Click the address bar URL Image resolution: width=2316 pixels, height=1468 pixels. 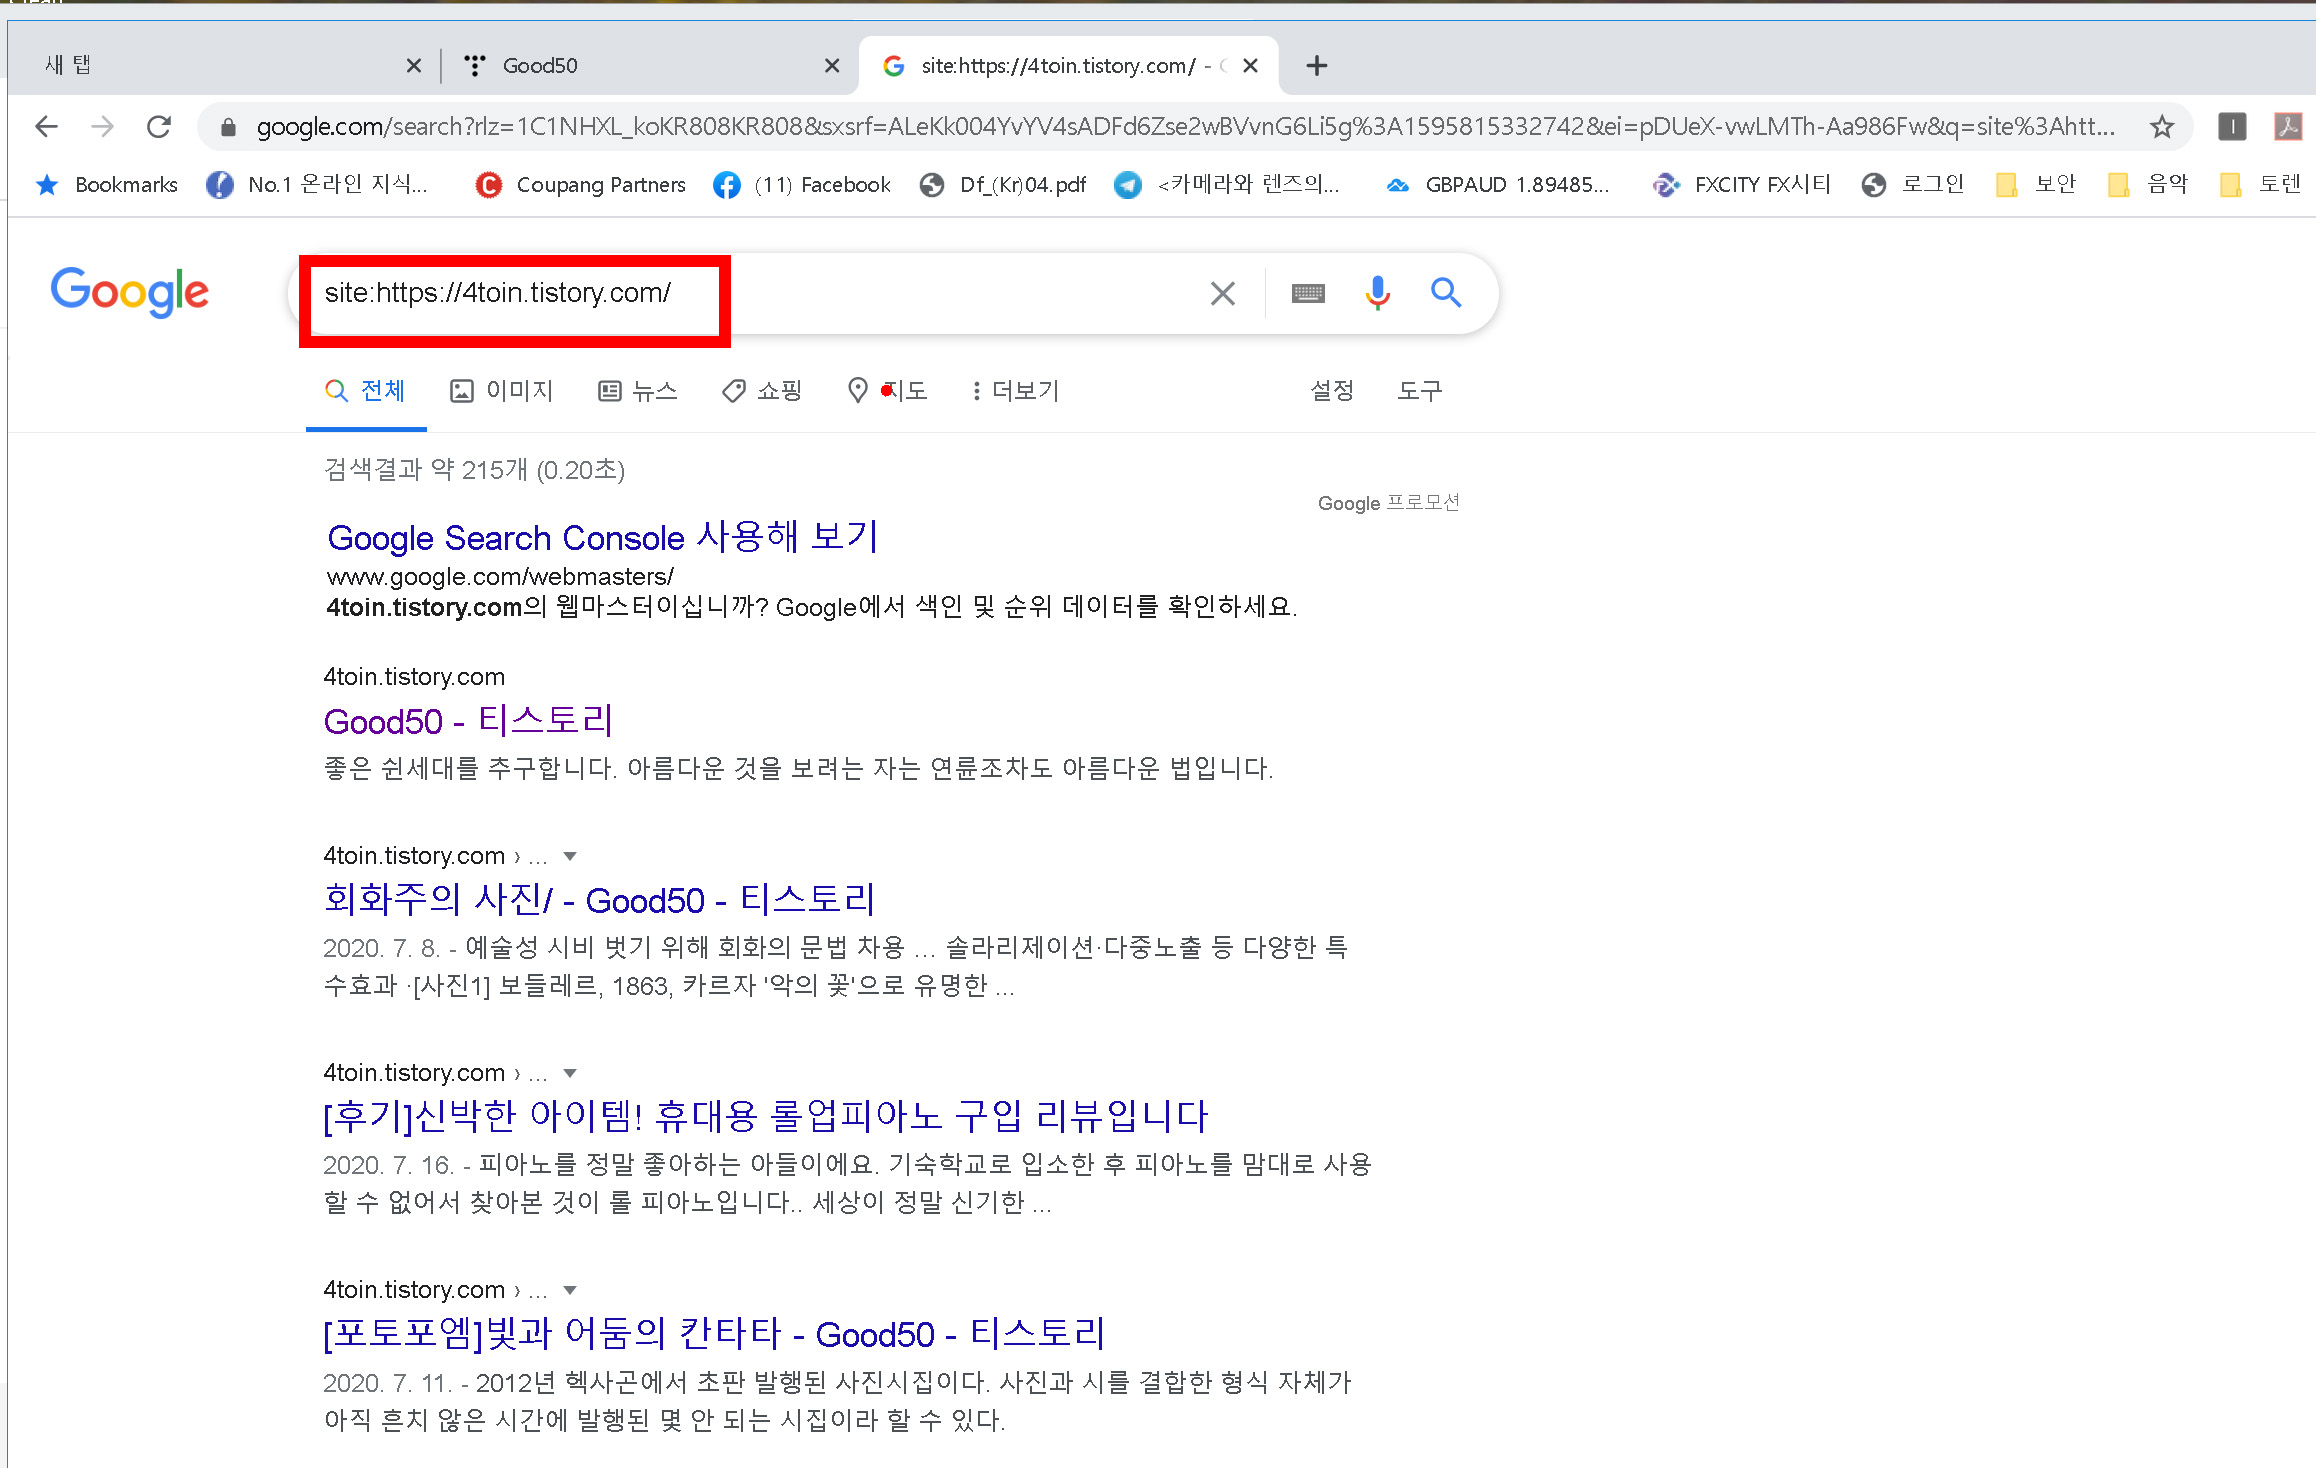click(1186, 127)
